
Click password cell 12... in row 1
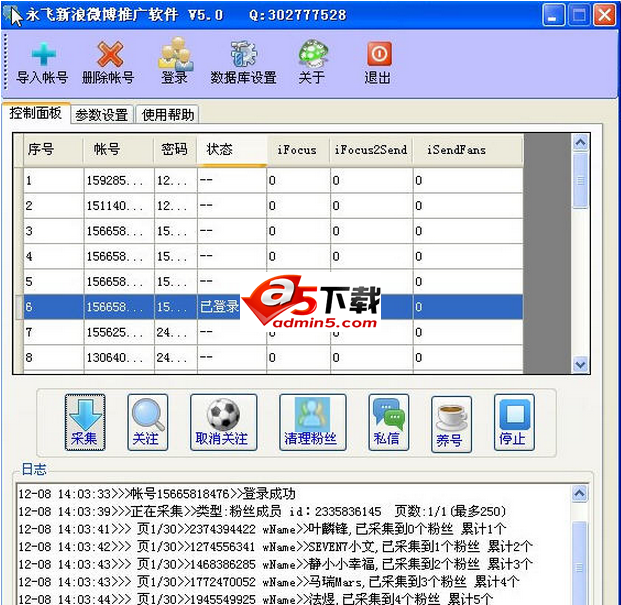[175, 181]
